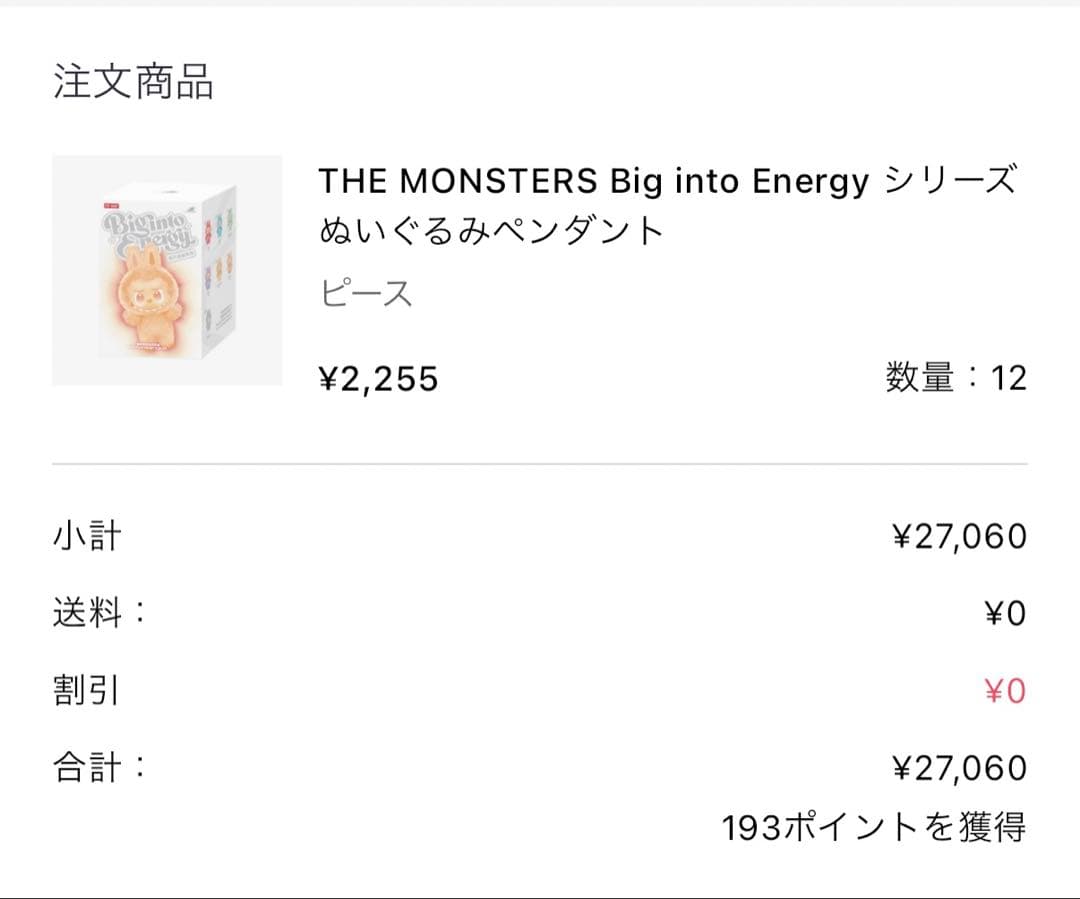Click the subtotal amount ¥27,060
The width and height of the screenshot is (1080, 899).
click(x=958, y=537)
